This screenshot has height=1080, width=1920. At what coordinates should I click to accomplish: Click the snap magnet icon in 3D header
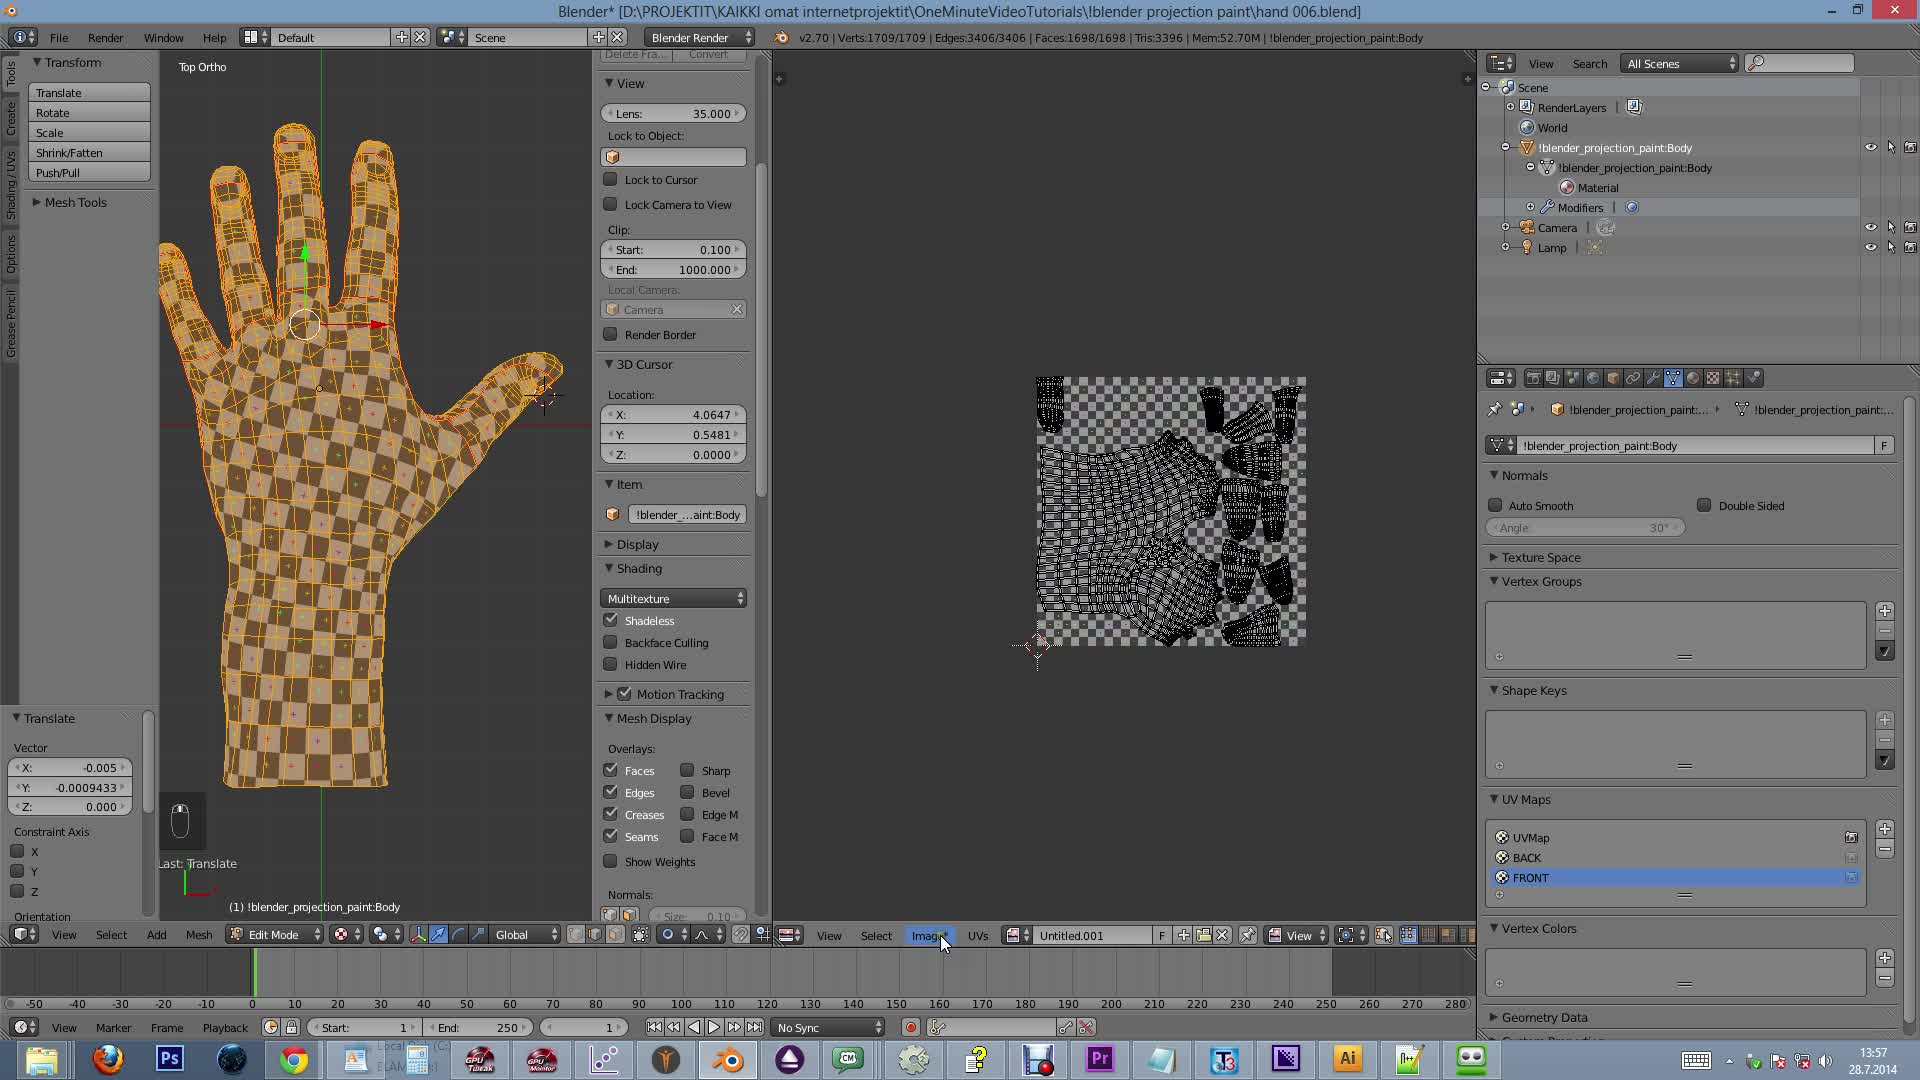[741, 935]
